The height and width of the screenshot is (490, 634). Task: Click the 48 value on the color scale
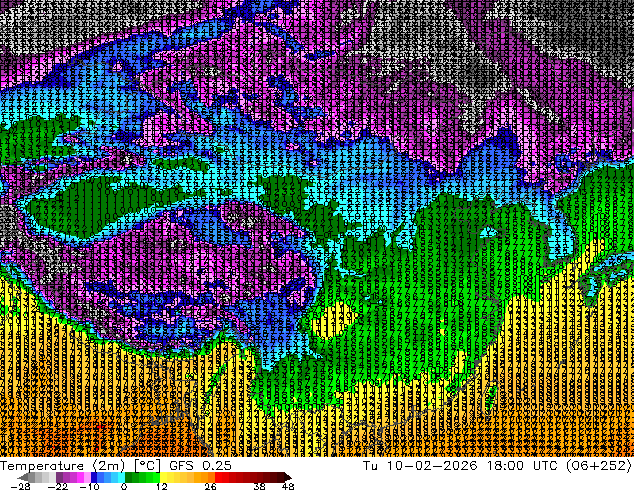tap(288, 486)
